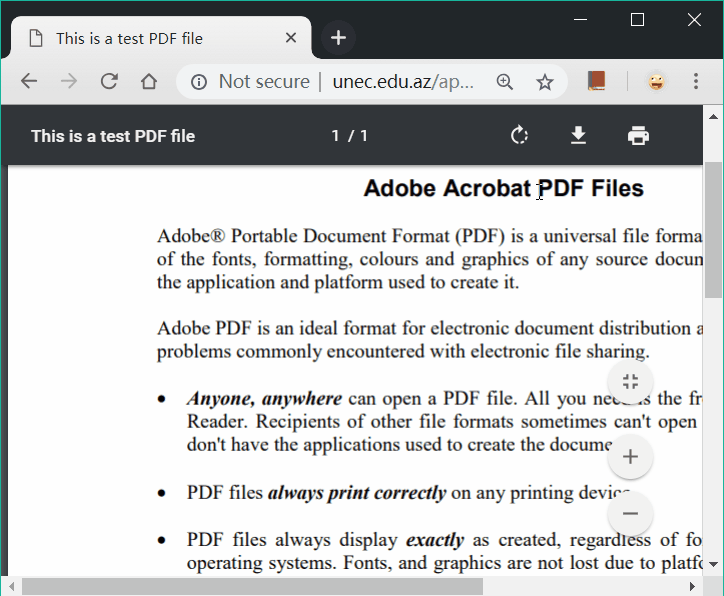Open the Chrome three-dot menu
Screen dimensions: 724x596
click(x=695, y=81)
